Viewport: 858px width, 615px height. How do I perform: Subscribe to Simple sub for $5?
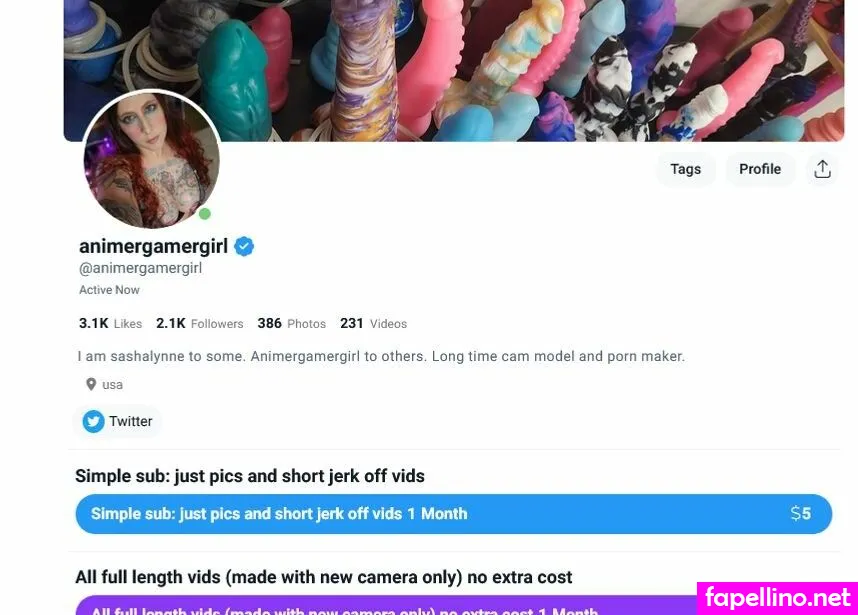click(454, 514)
